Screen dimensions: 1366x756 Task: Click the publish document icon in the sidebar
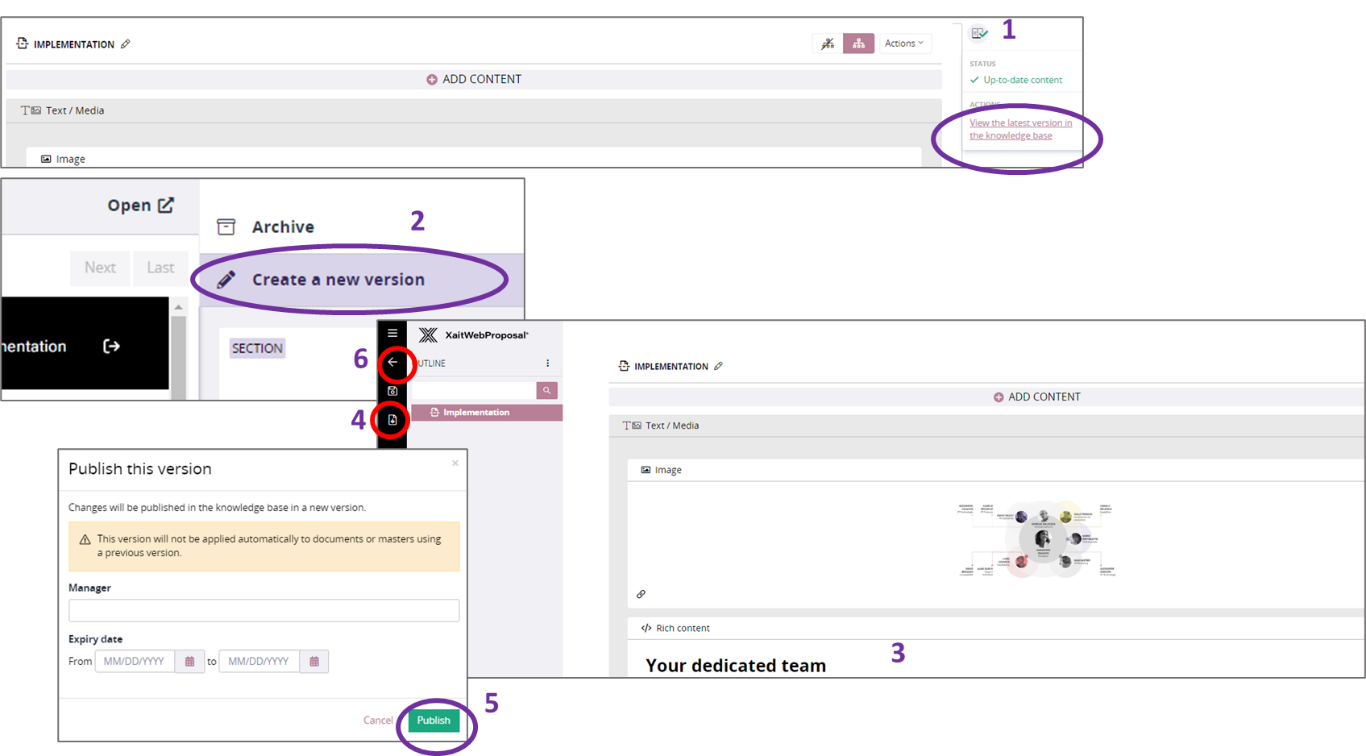point(392,420)
